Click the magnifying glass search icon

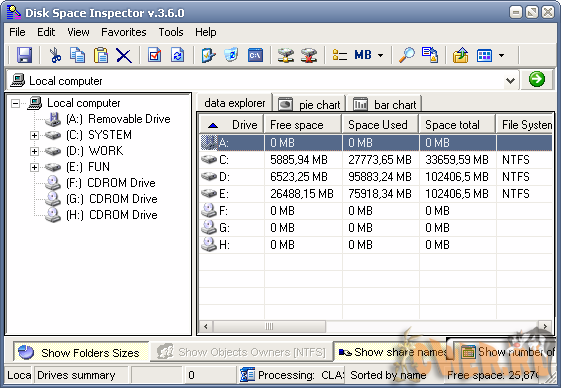pos(407,55)
